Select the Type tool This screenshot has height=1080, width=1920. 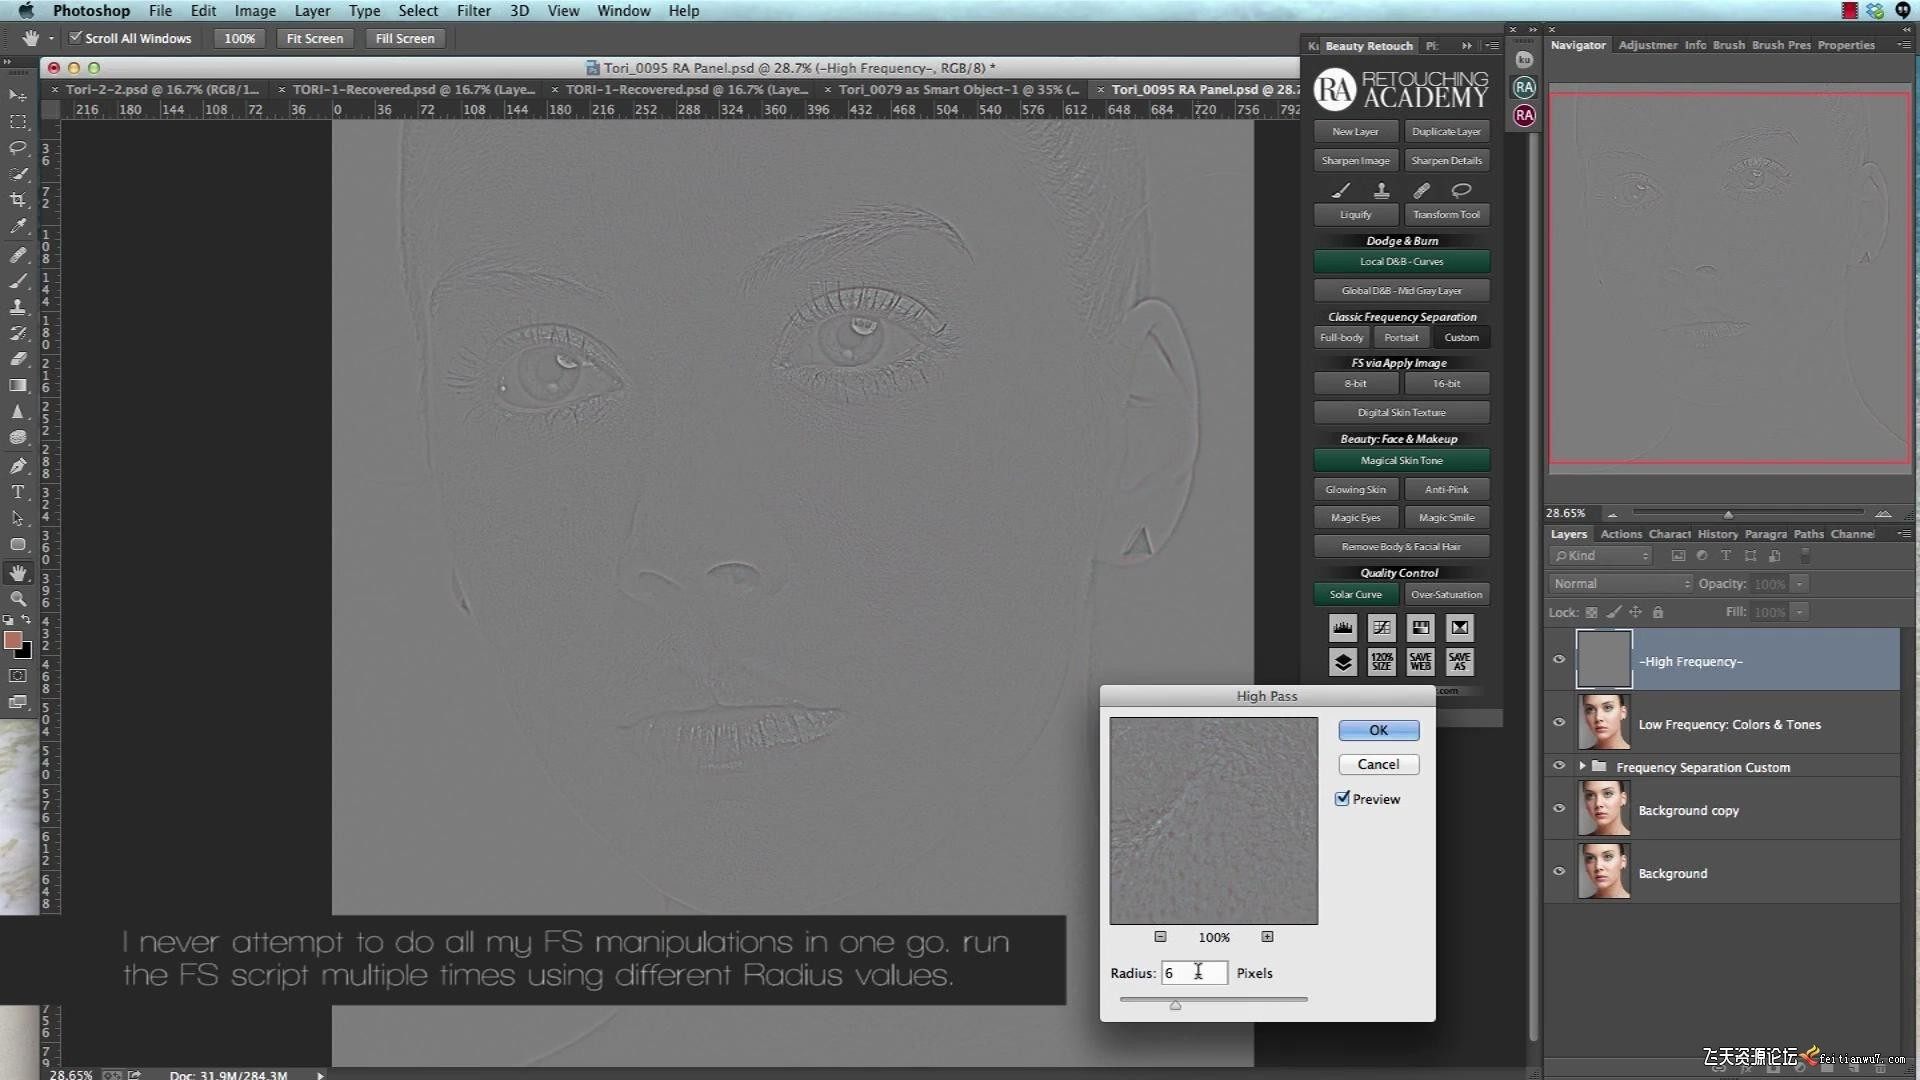[18, 492]
